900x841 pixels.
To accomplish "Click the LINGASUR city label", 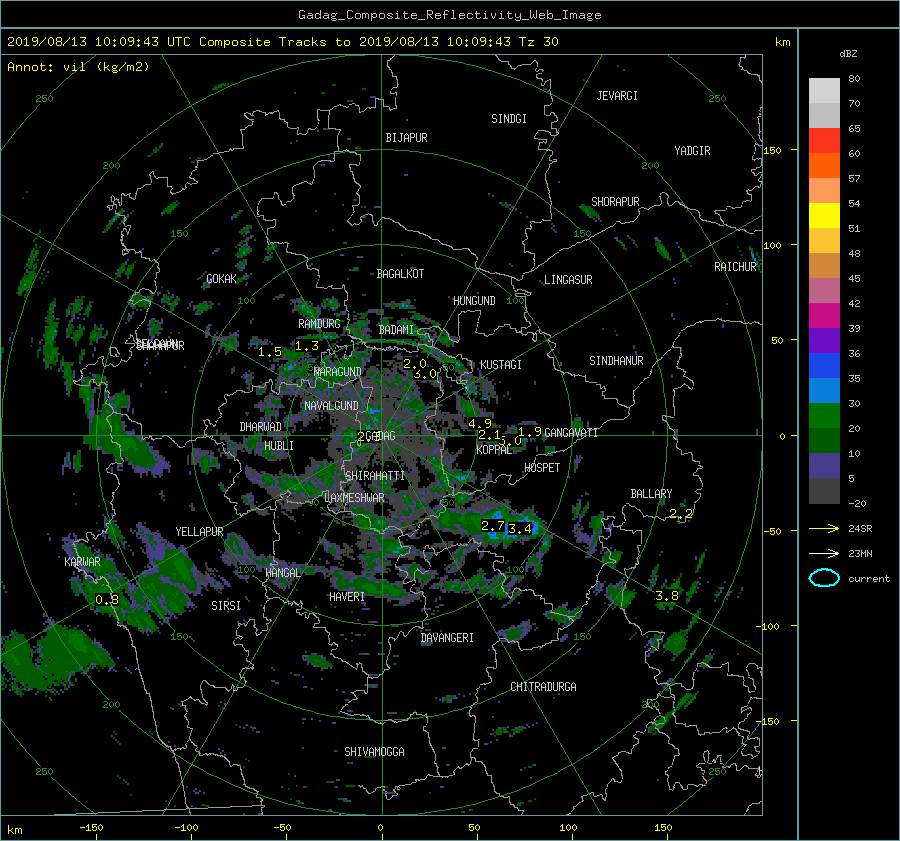I will (568, 280).
